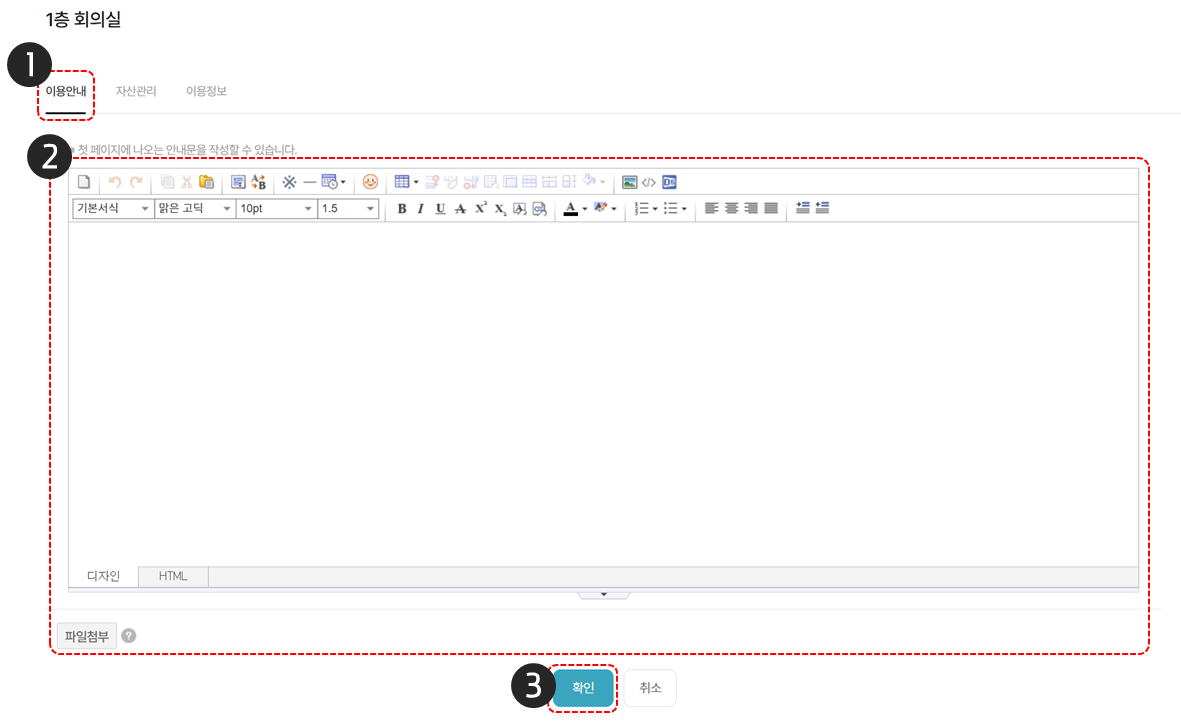
Task: Switch editor to HTML mode
Action: click(173, 576)
